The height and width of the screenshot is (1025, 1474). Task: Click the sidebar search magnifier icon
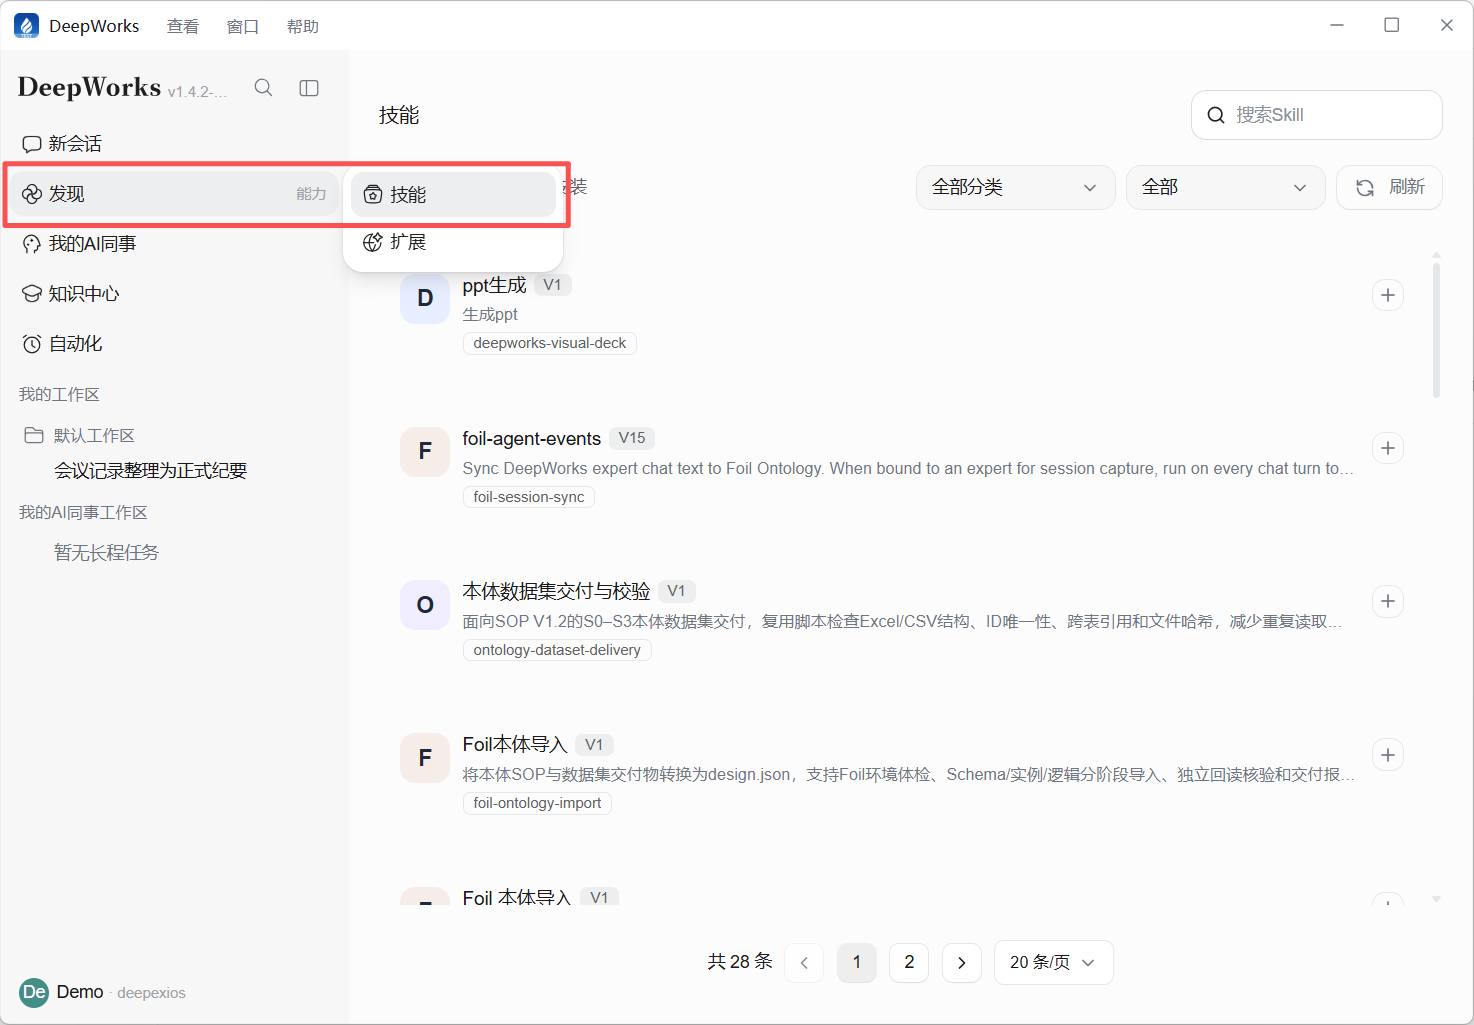pos(263,88)
